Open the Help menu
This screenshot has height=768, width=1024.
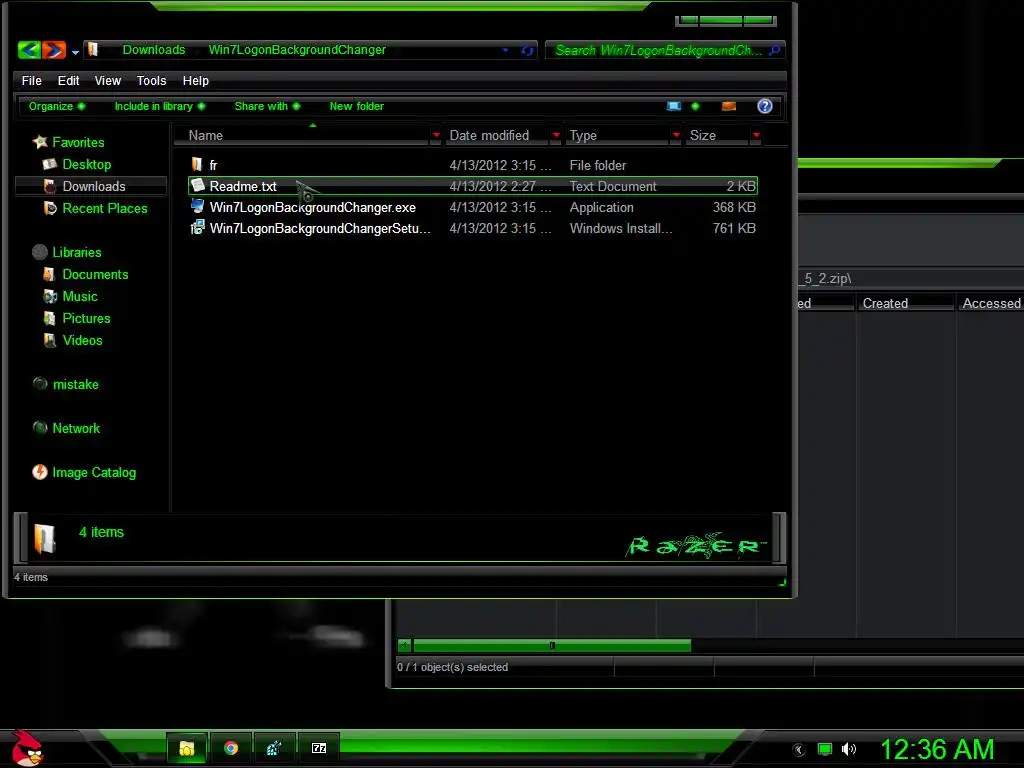click(x=195, y=81)
